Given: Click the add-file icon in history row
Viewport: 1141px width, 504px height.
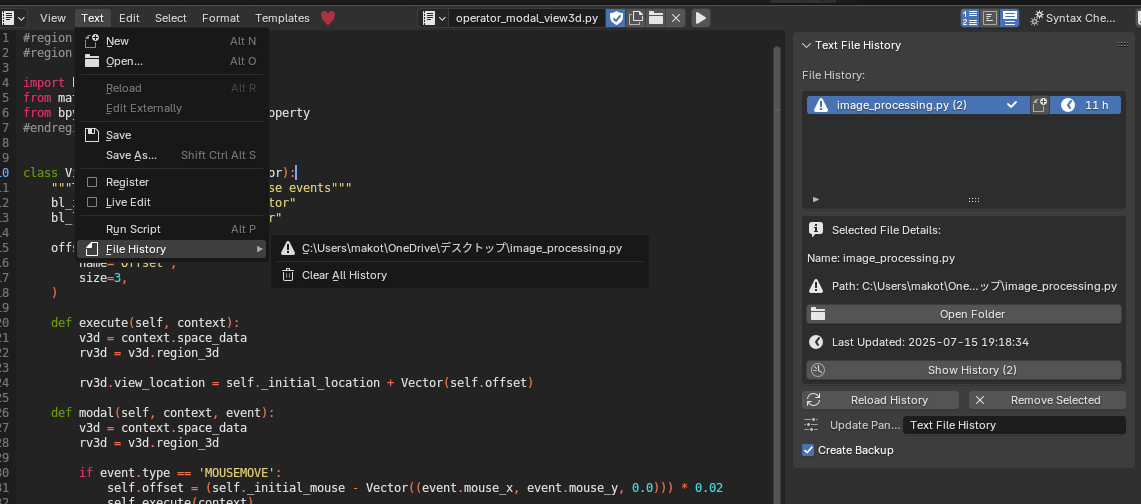Looking at the screenshot, I should [x=1039, y=105].
